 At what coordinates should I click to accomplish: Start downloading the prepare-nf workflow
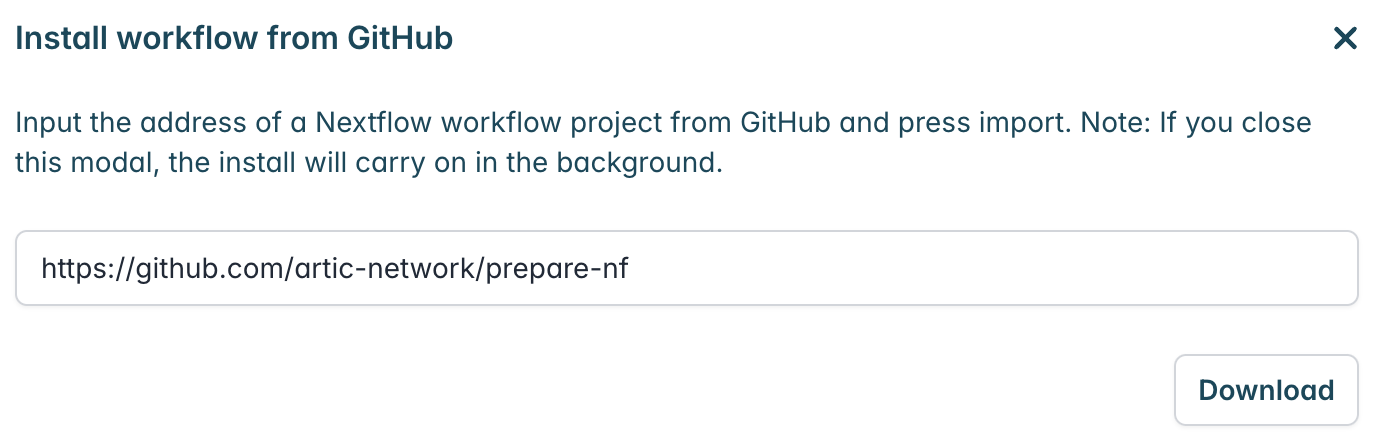coord(1266,390)
